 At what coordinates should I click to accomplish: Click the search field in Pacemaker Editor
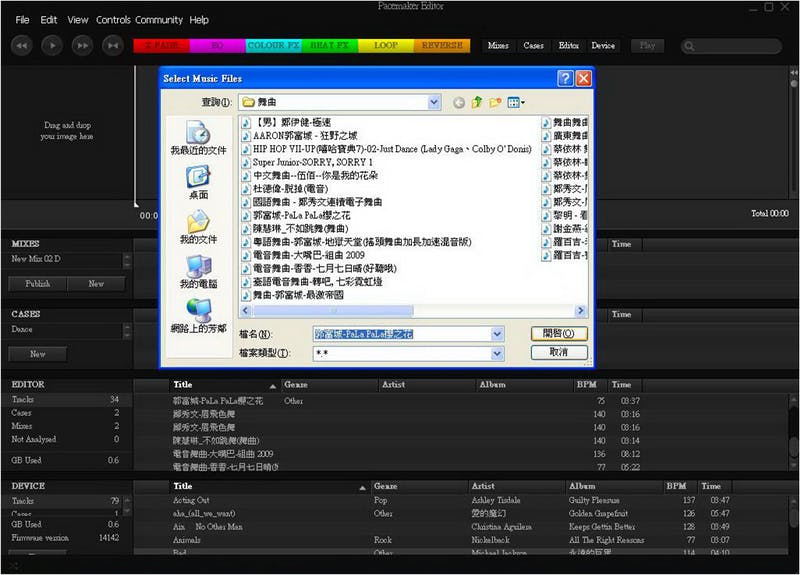tap(731, 46)
